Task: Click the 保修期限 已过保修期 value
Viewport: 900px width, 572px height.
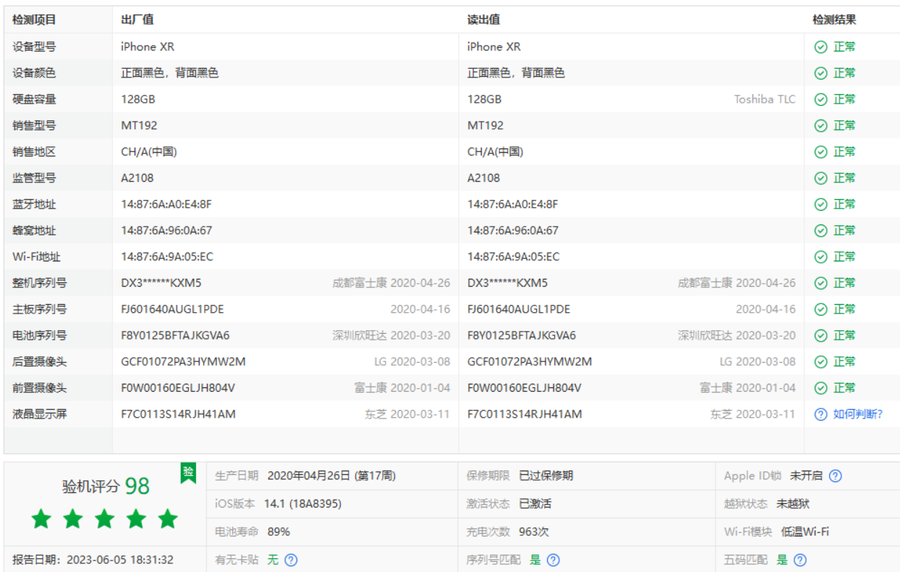Action: click(x=545, y=476)
